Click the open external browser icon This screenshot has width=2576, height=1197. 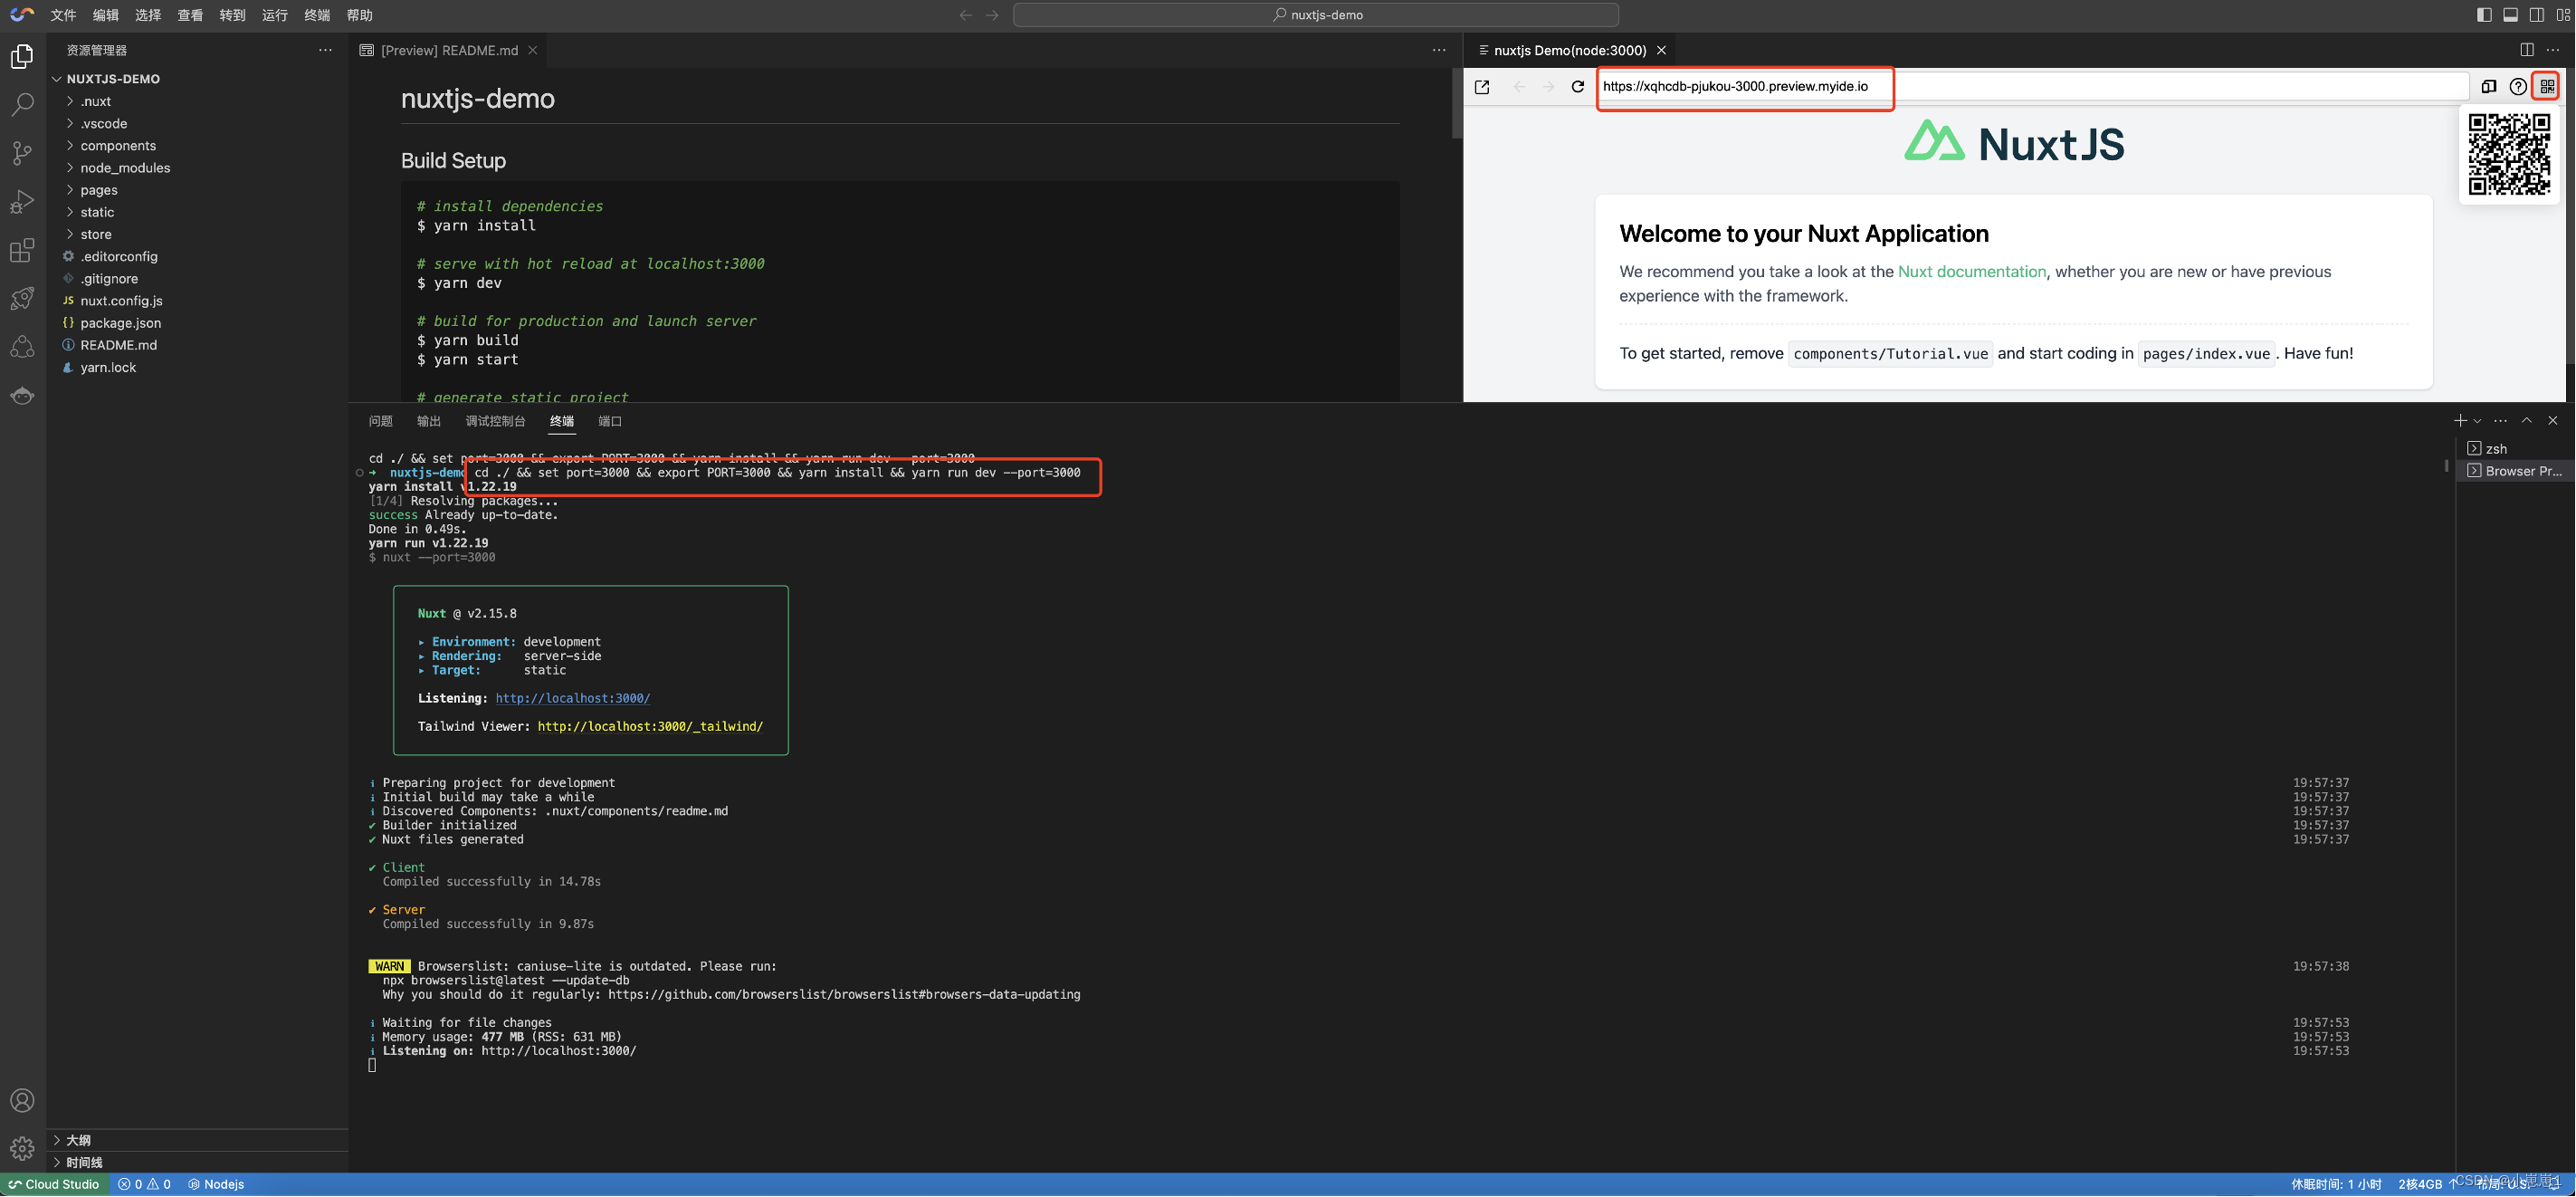1482,85
